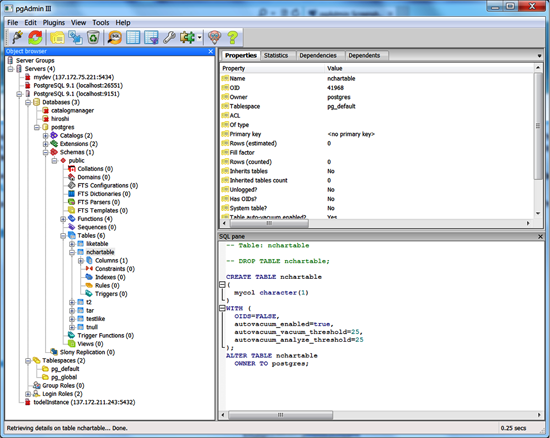
Task: Click the properties vertical scrollbar thumb
Action: point(538,126)
